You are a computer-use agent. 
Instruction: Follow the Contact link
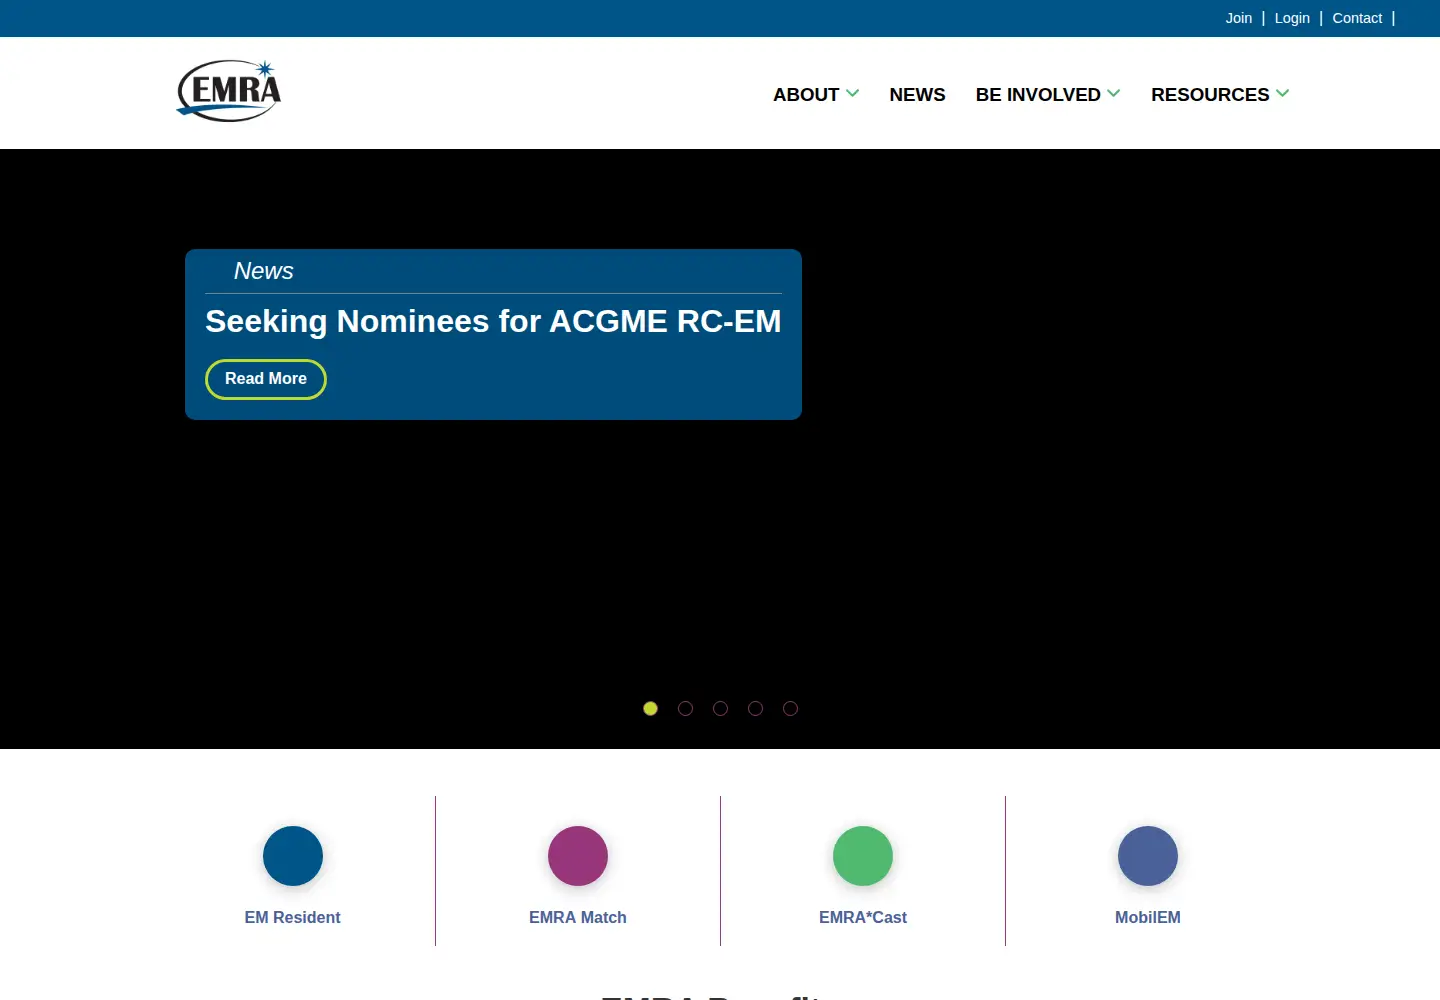pyautogui.click(x=1357, y=18)
